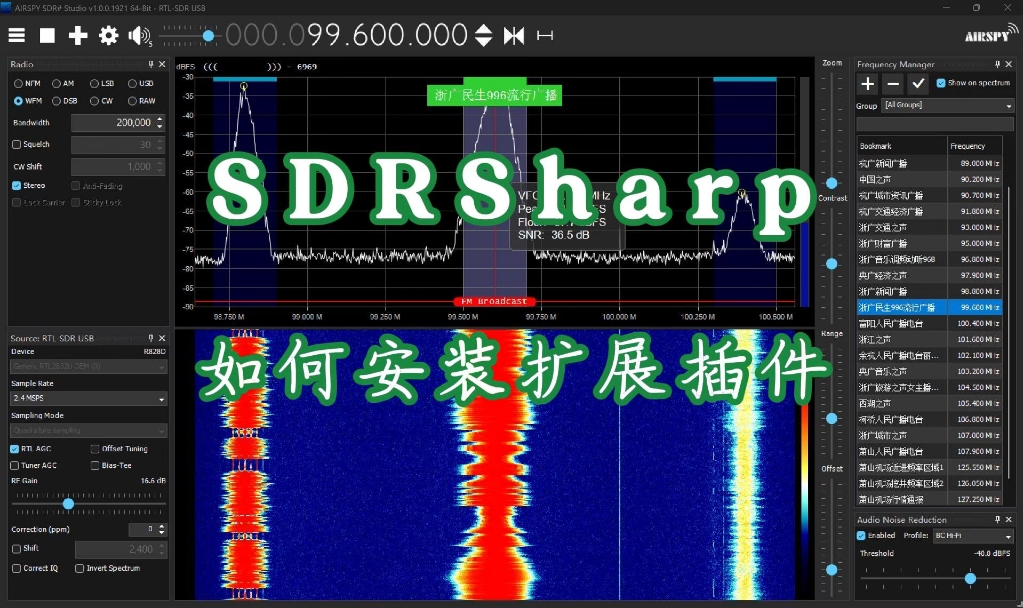This screenshot has height=608, width=1023.
Task: Select the 101.600 MHz bookmark row
Action: (930, 339)
